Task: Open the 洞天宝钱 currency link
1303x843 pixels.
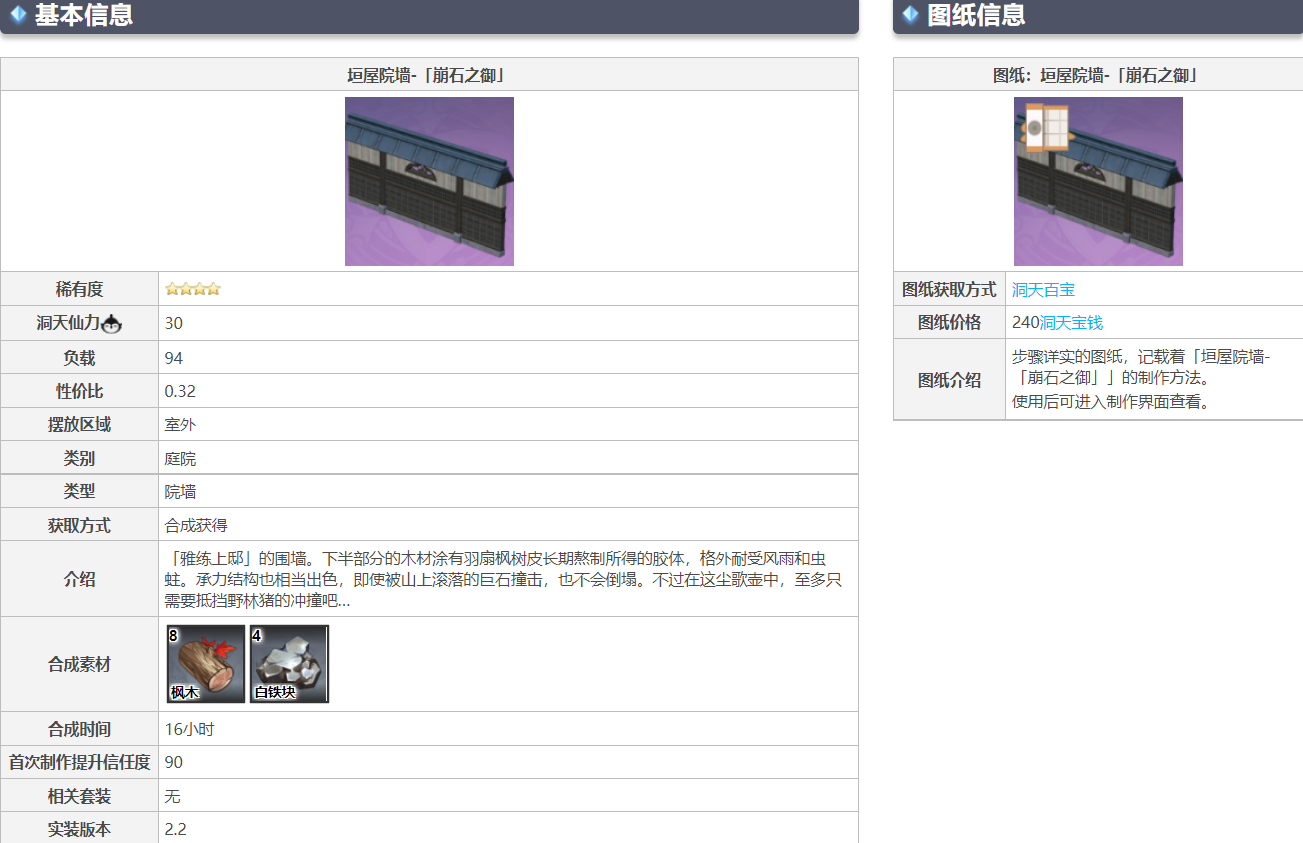Action: click(1071, 323)
